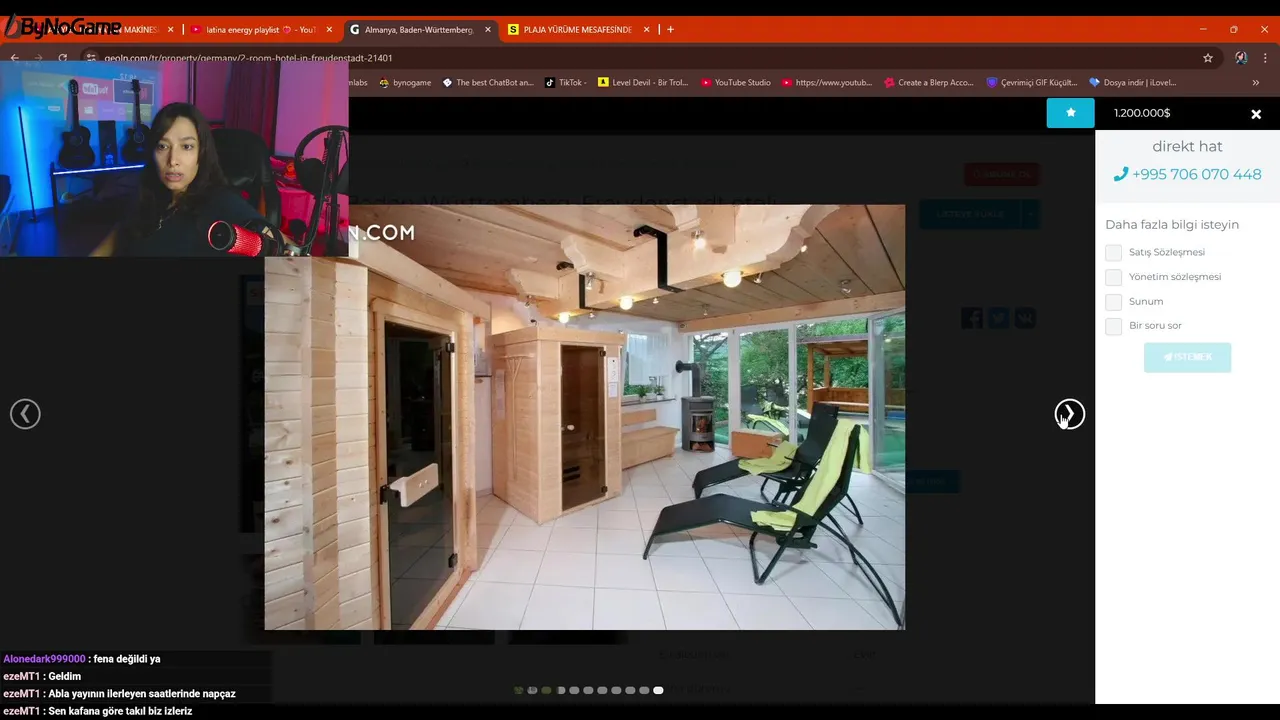Open a new browser tab
Screen dimensions: 1280x720
[x=670, y=29]
